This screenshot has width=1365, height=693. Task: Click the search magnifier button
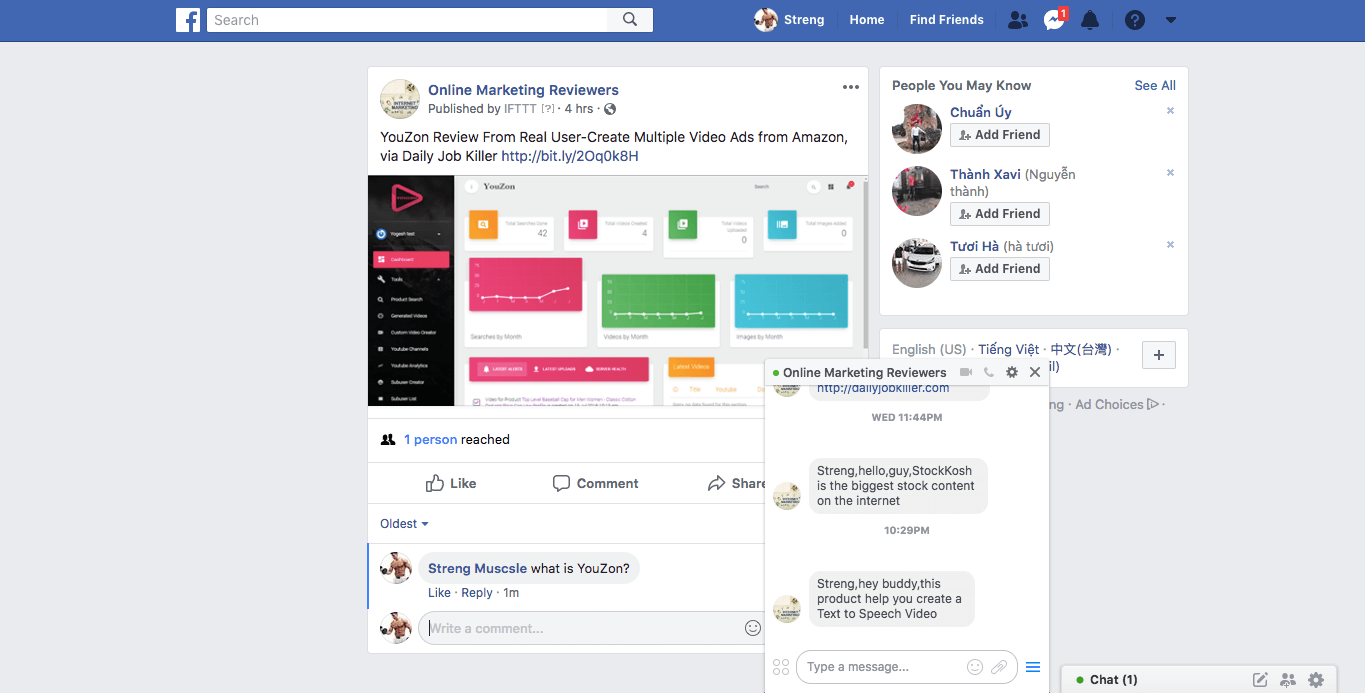click(630, 20)
